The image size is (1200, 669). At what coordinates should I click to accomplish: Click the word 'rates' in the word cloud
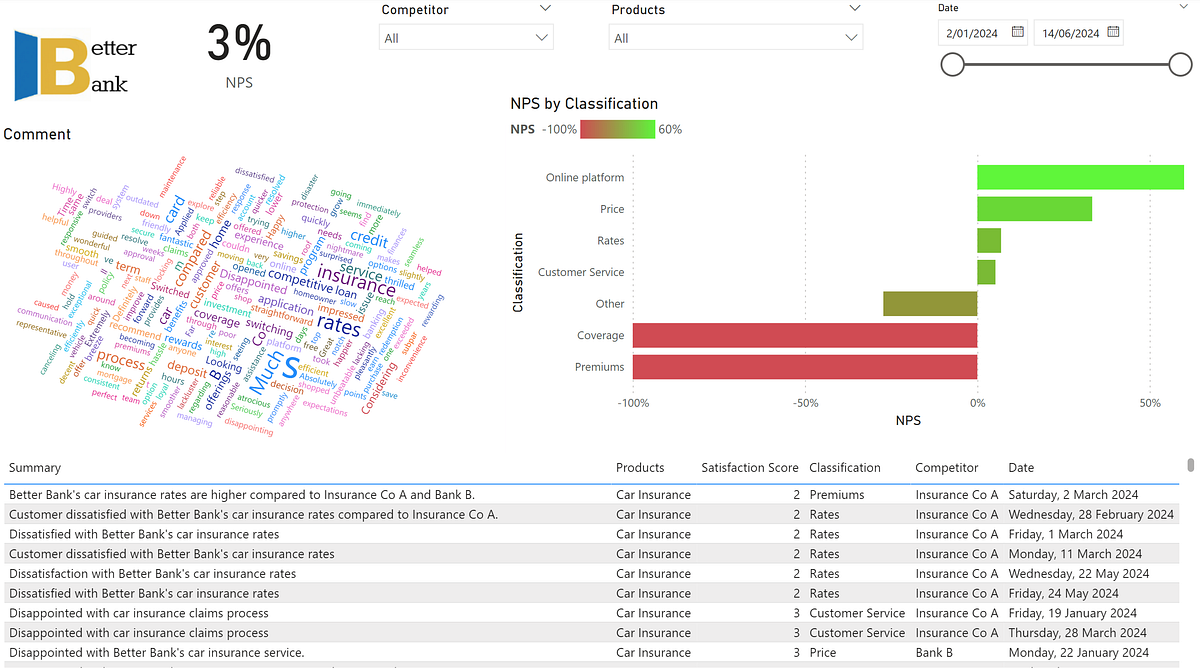(x=337, y=324)
